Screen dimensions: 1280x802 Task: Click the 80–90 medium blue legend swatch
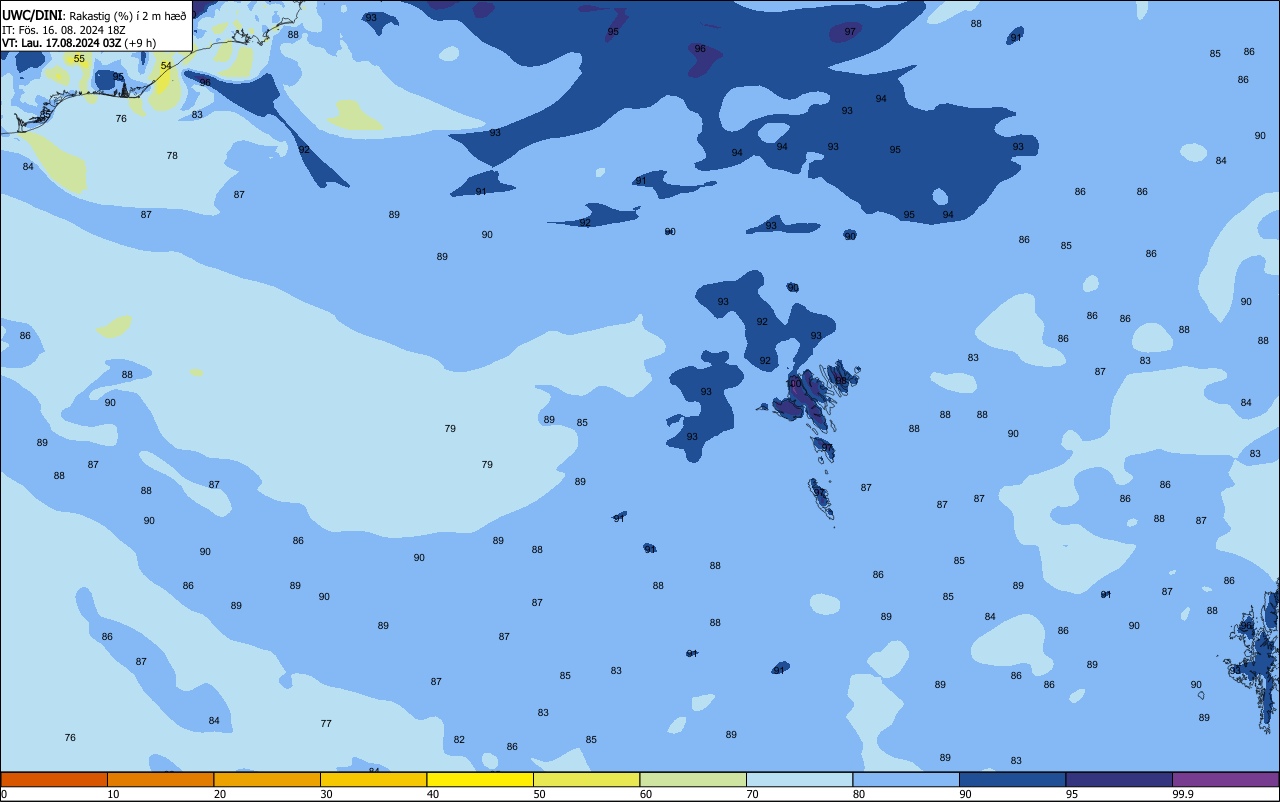906,779
